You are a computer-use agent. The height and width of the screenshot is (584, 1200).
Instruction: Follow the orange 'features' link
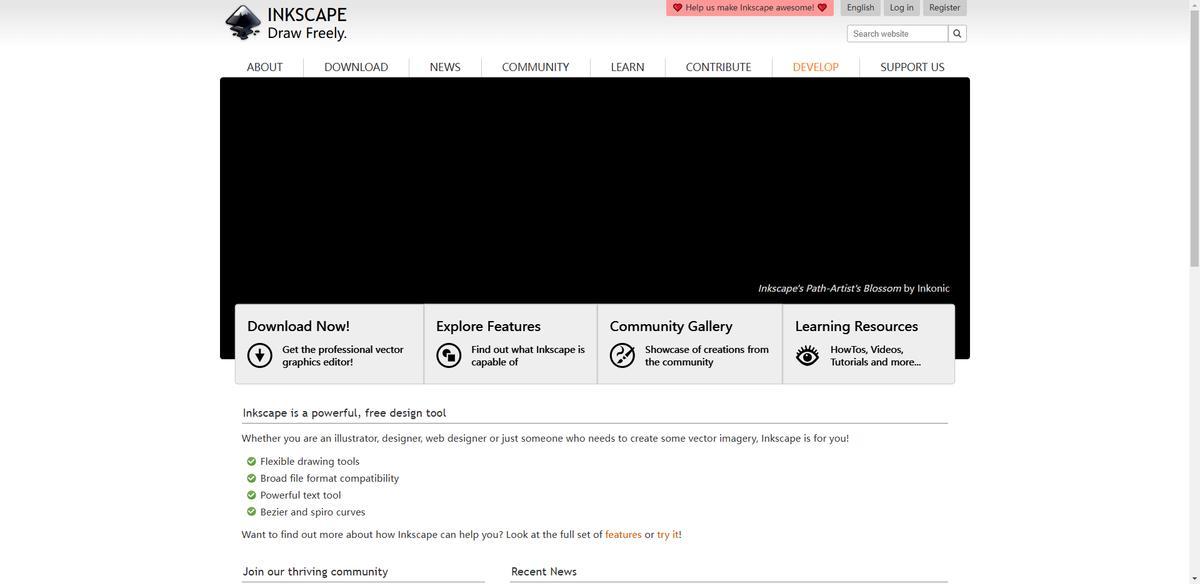click(623, 535)
